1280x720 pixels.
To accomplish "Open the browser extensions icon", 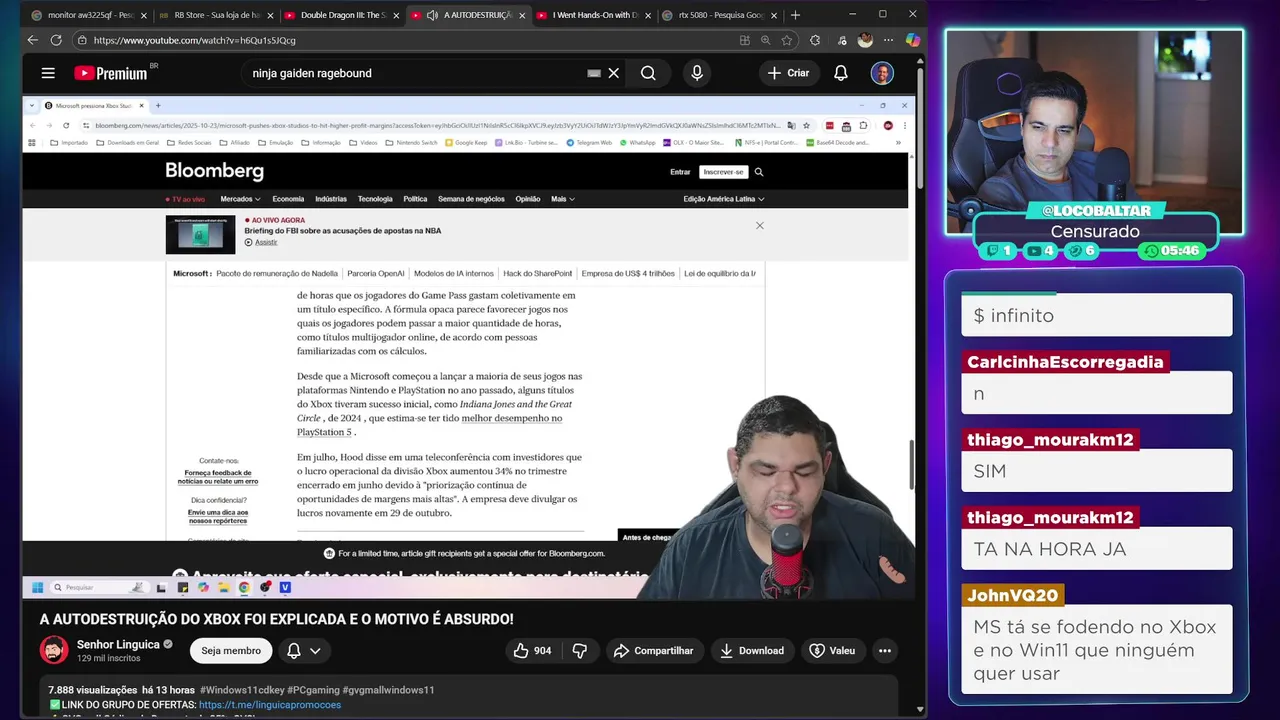I will [x=815, y=40].
